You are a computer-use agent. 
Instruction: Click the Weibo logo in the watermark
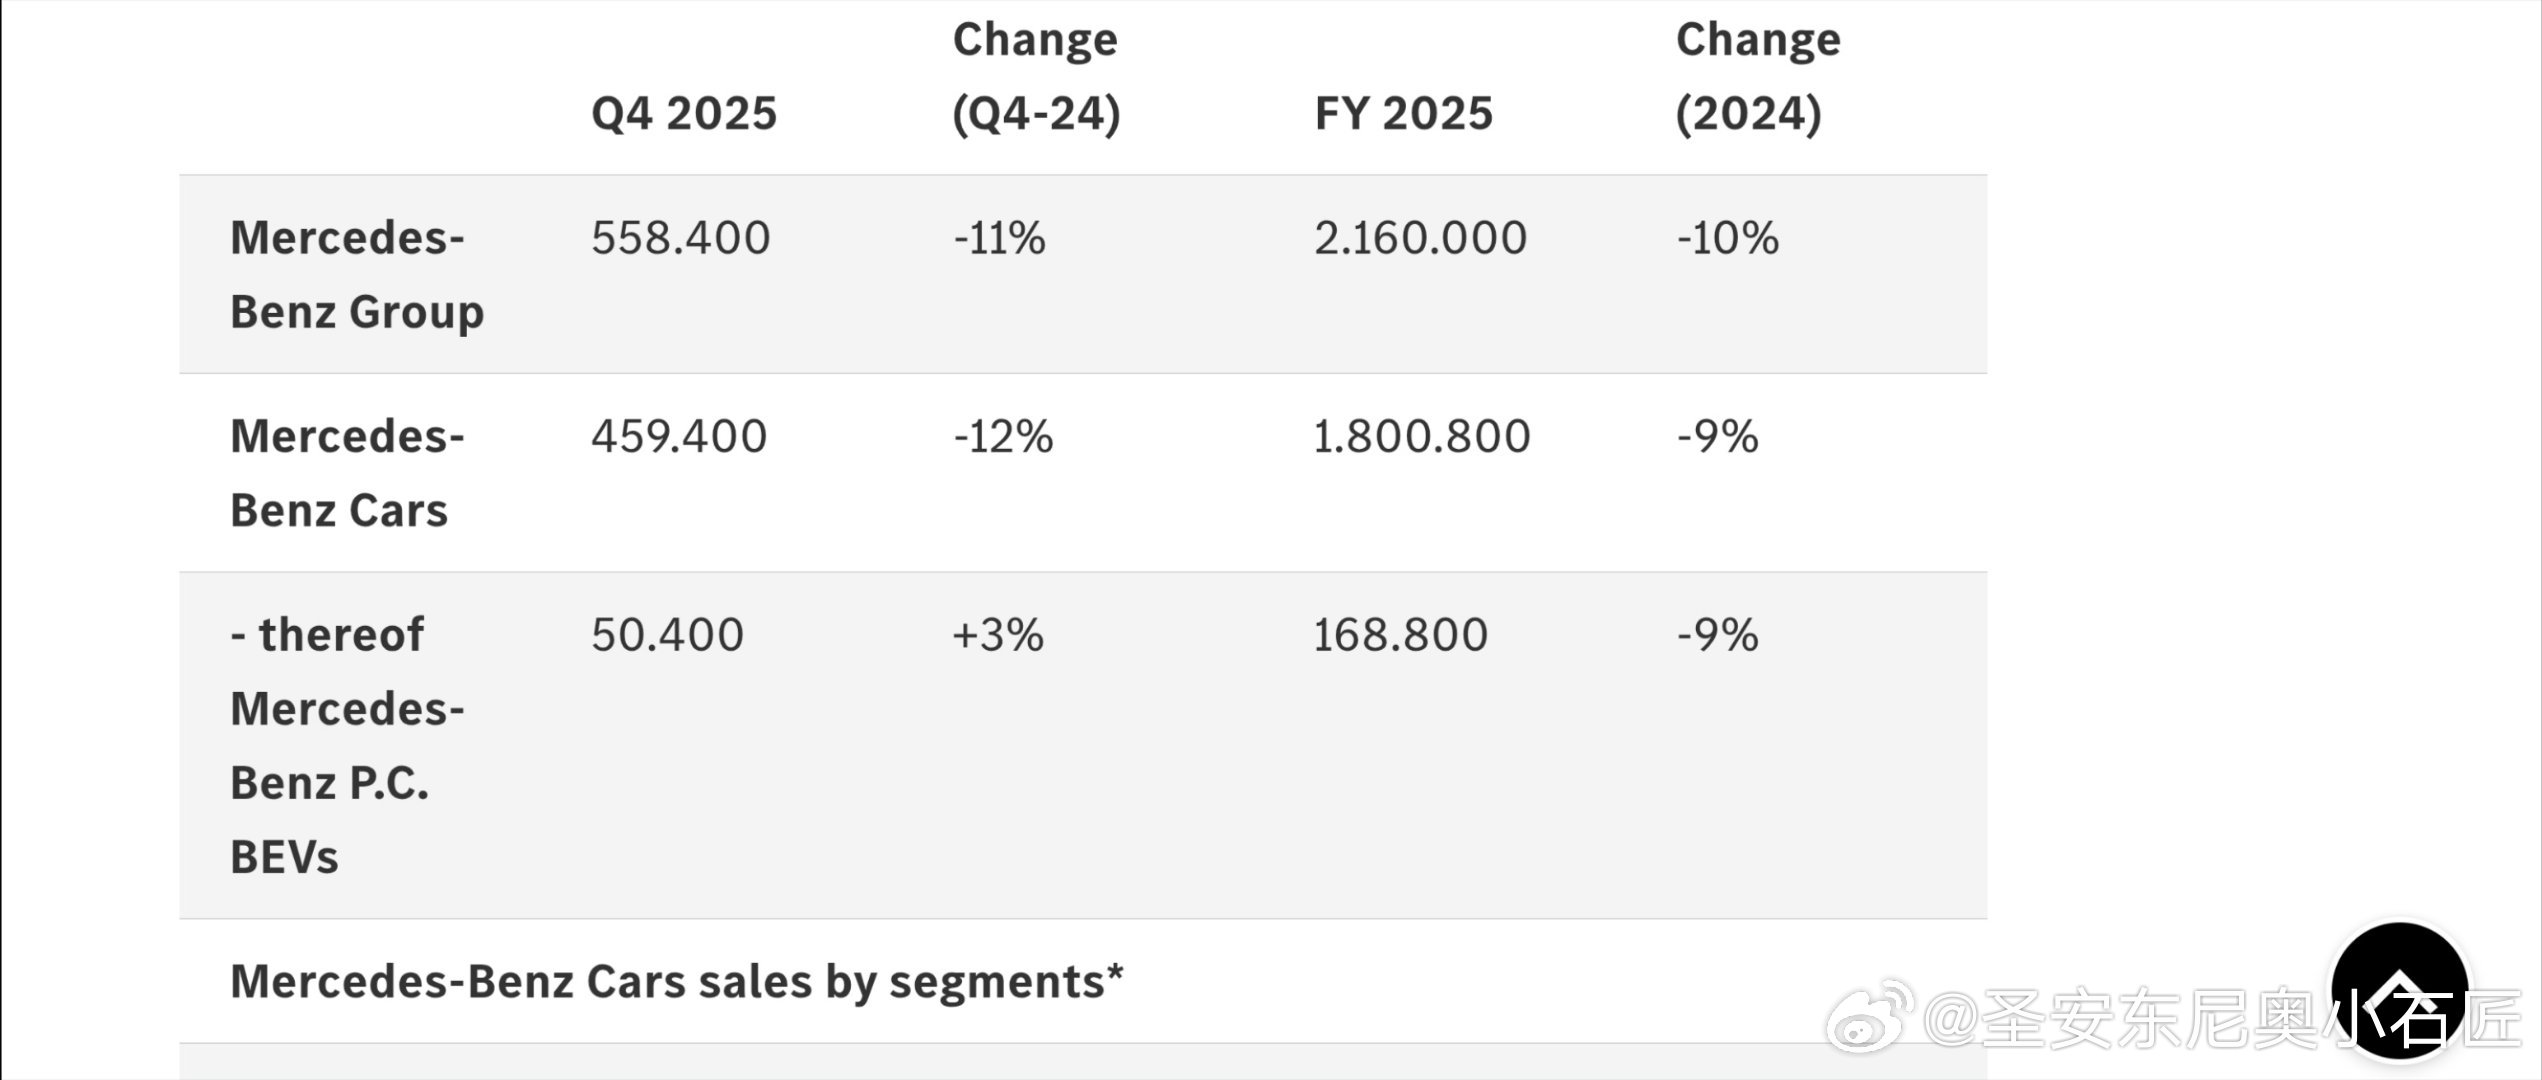click(x=1870, y=1017)
